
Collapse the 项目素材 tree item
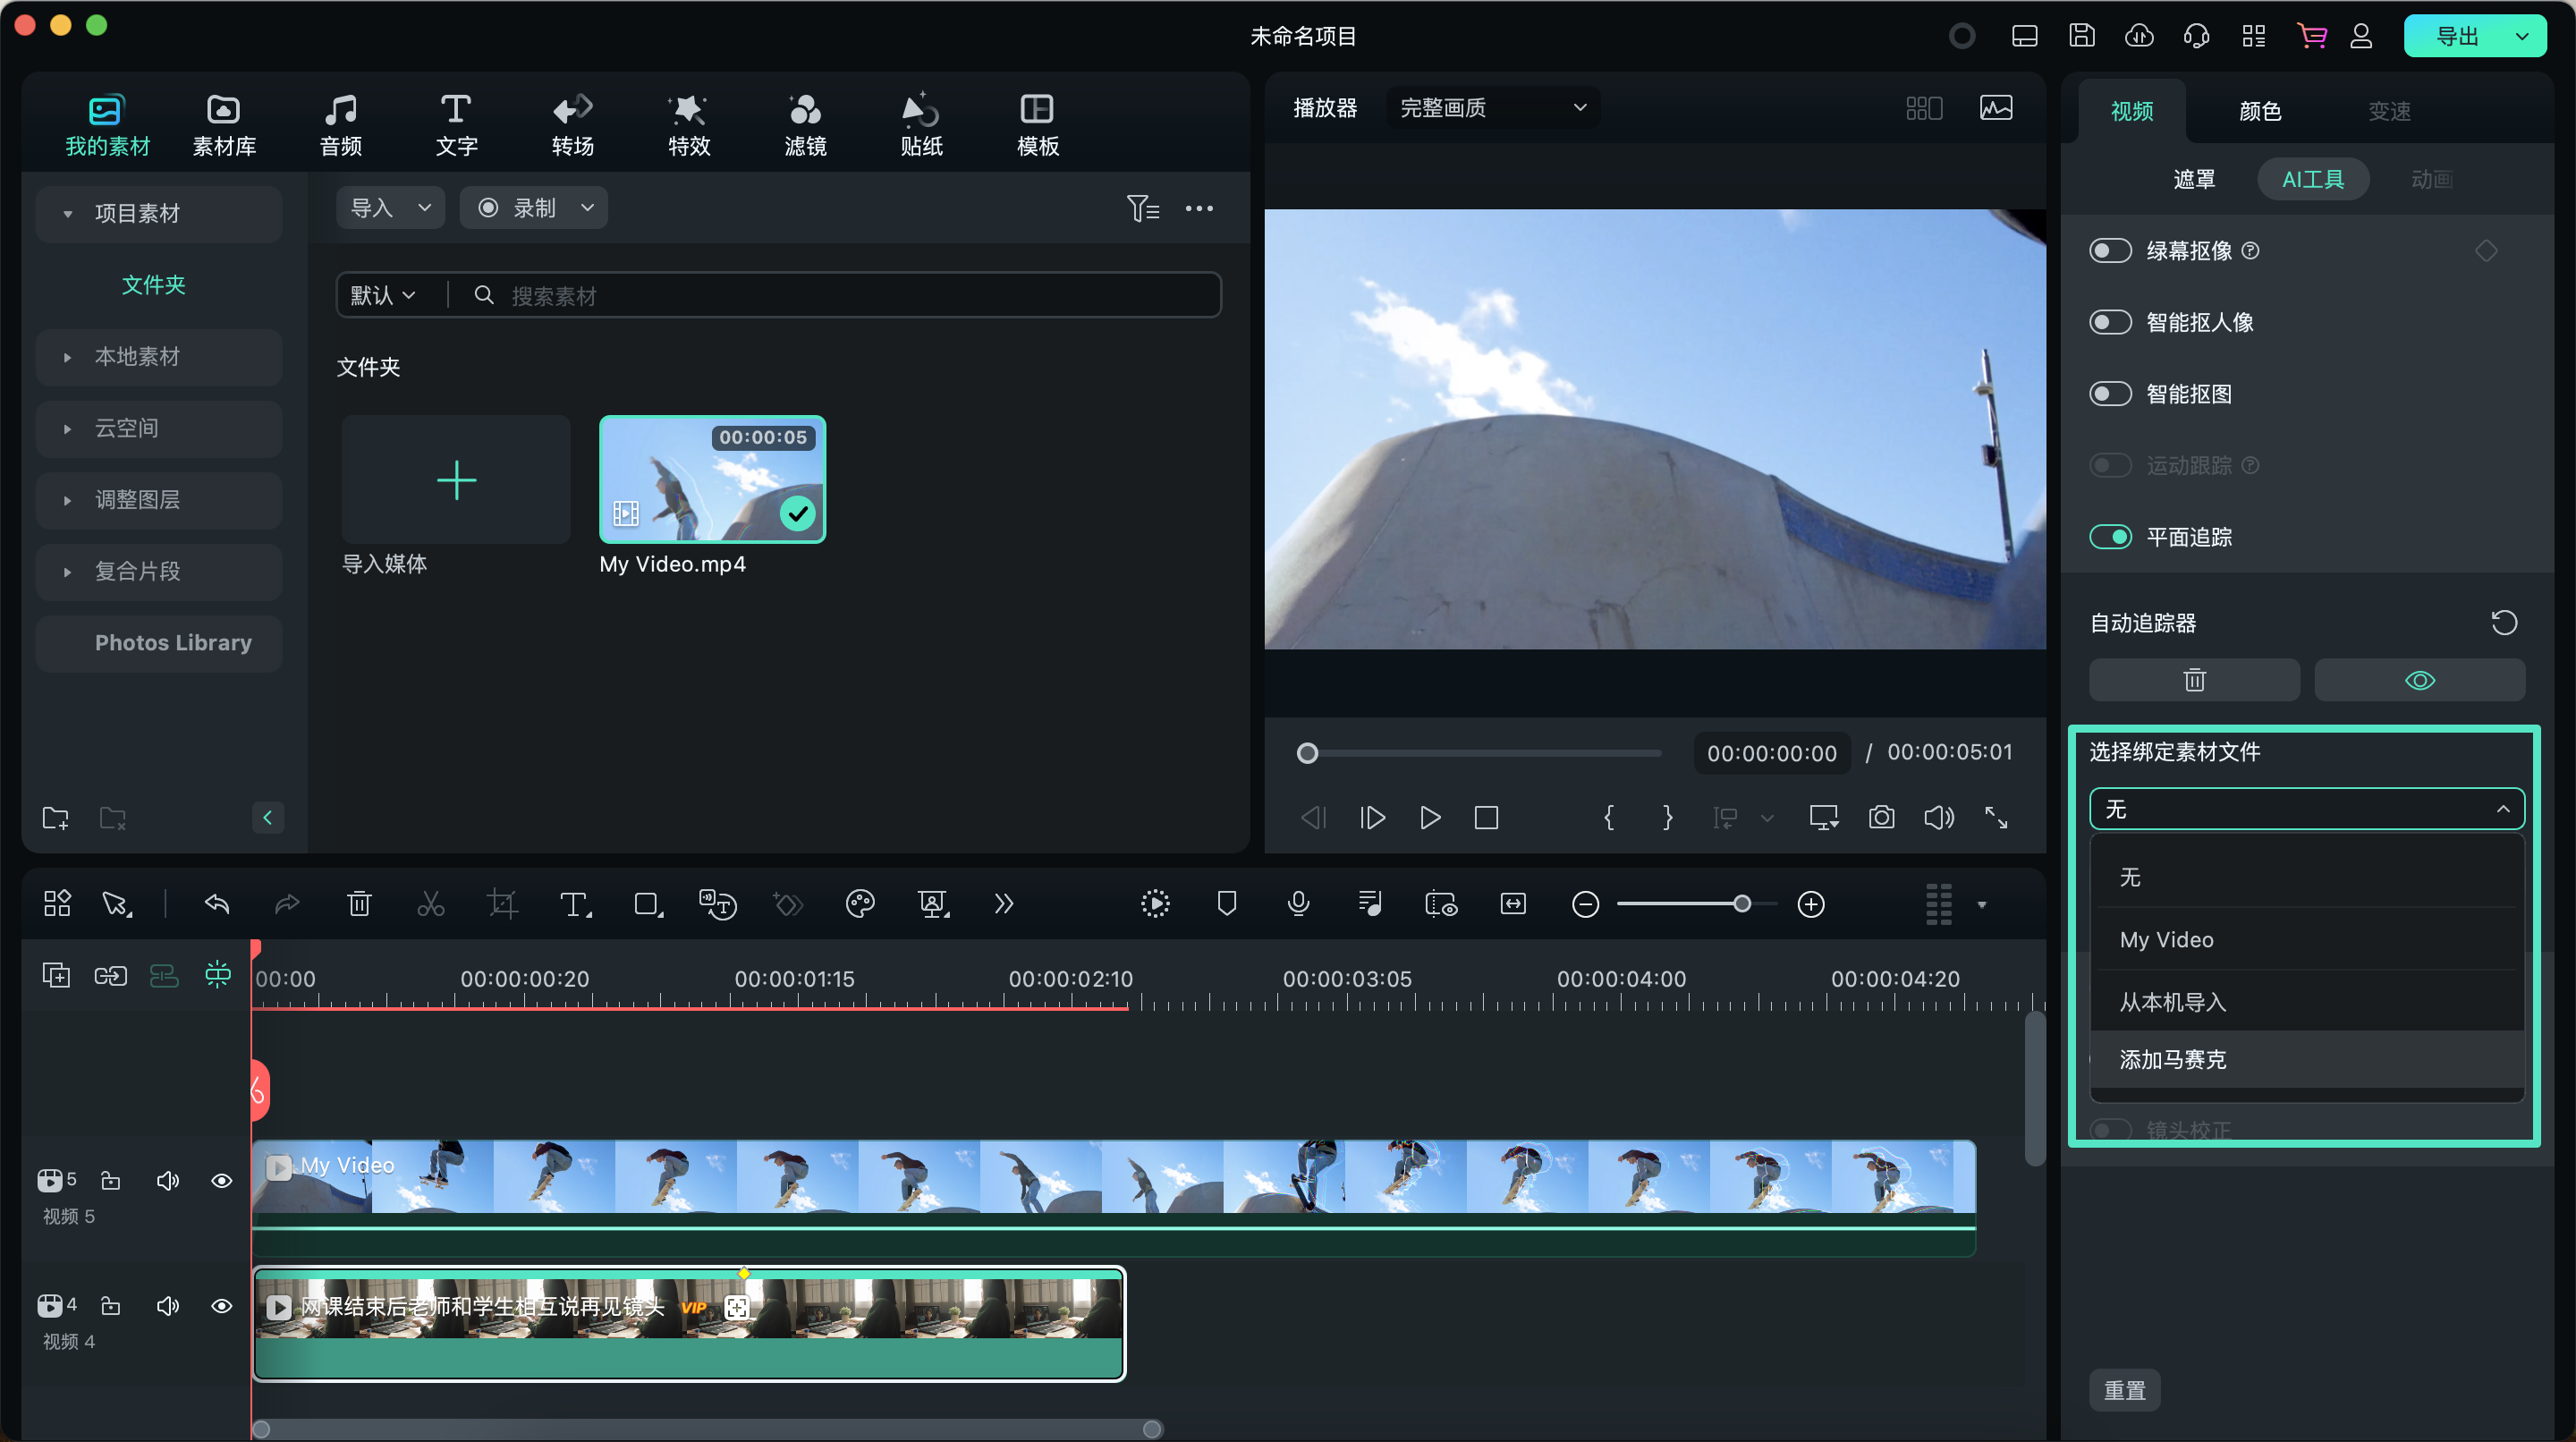click(67, 214)
